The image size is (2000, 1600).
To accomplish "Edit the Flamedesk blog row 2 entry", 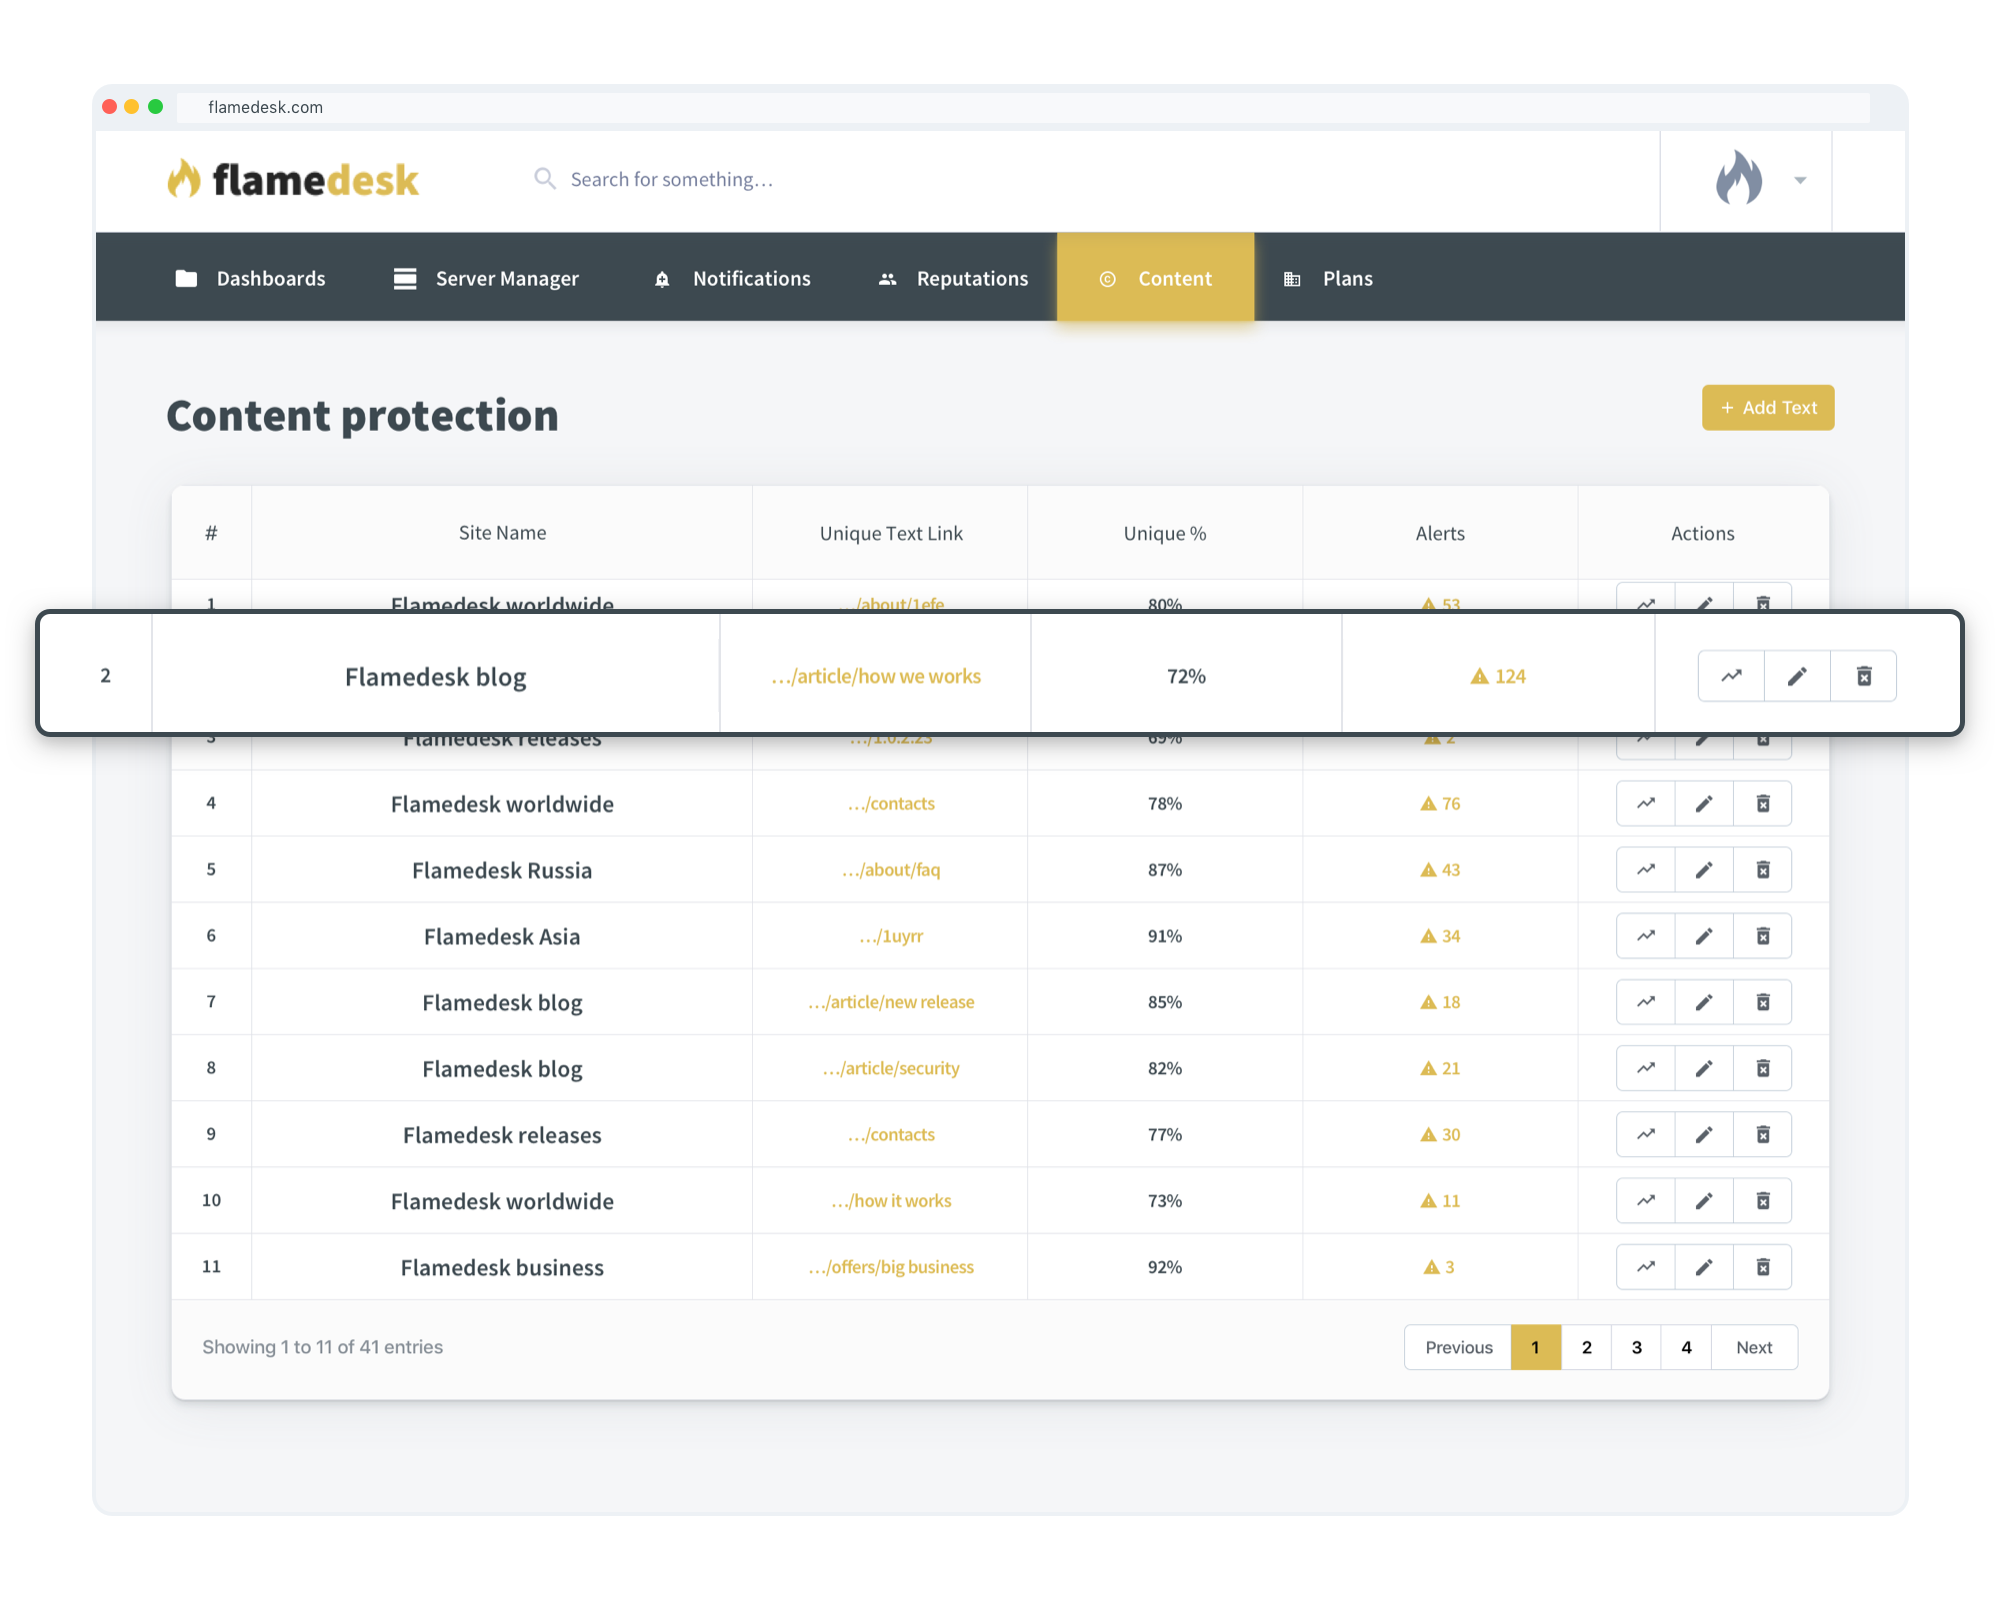I will click(x=1797, y=676).
